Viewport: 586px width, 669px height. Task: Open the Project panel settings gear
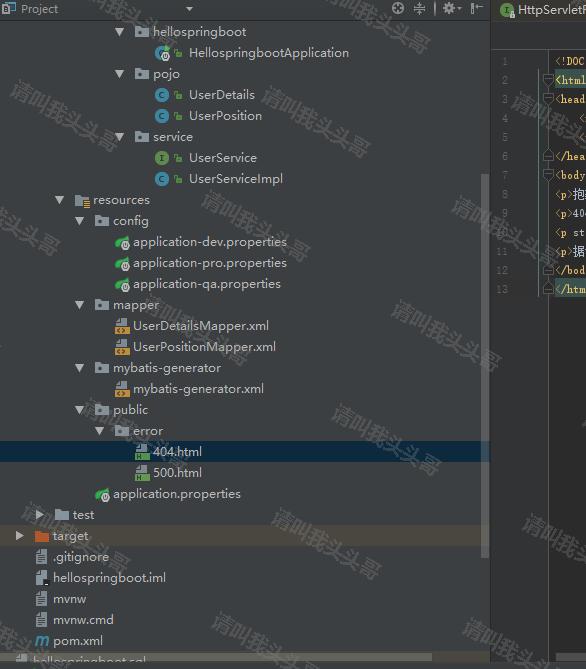pyautogui.click(x=452, y=9)
